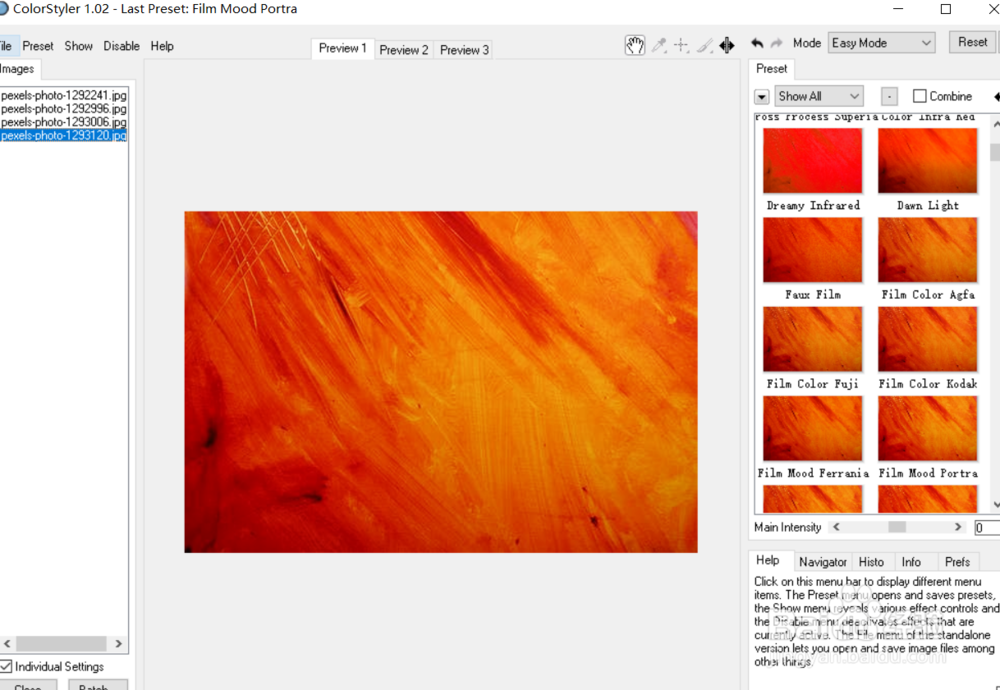This screenshot has height=690, width=1000.
Task: Open the Navigator tab
Action: click(x=823, y=562)
